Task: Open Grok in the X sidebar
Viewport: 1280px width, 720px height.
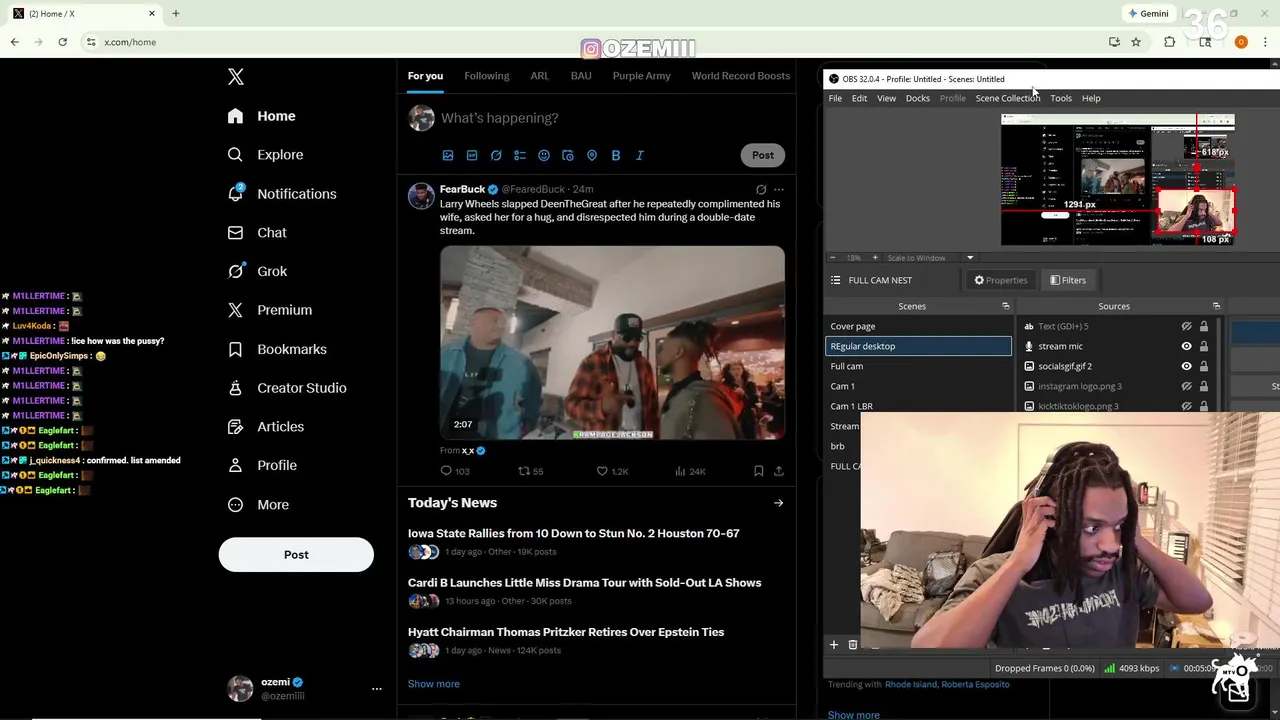Action: point(257,271)
